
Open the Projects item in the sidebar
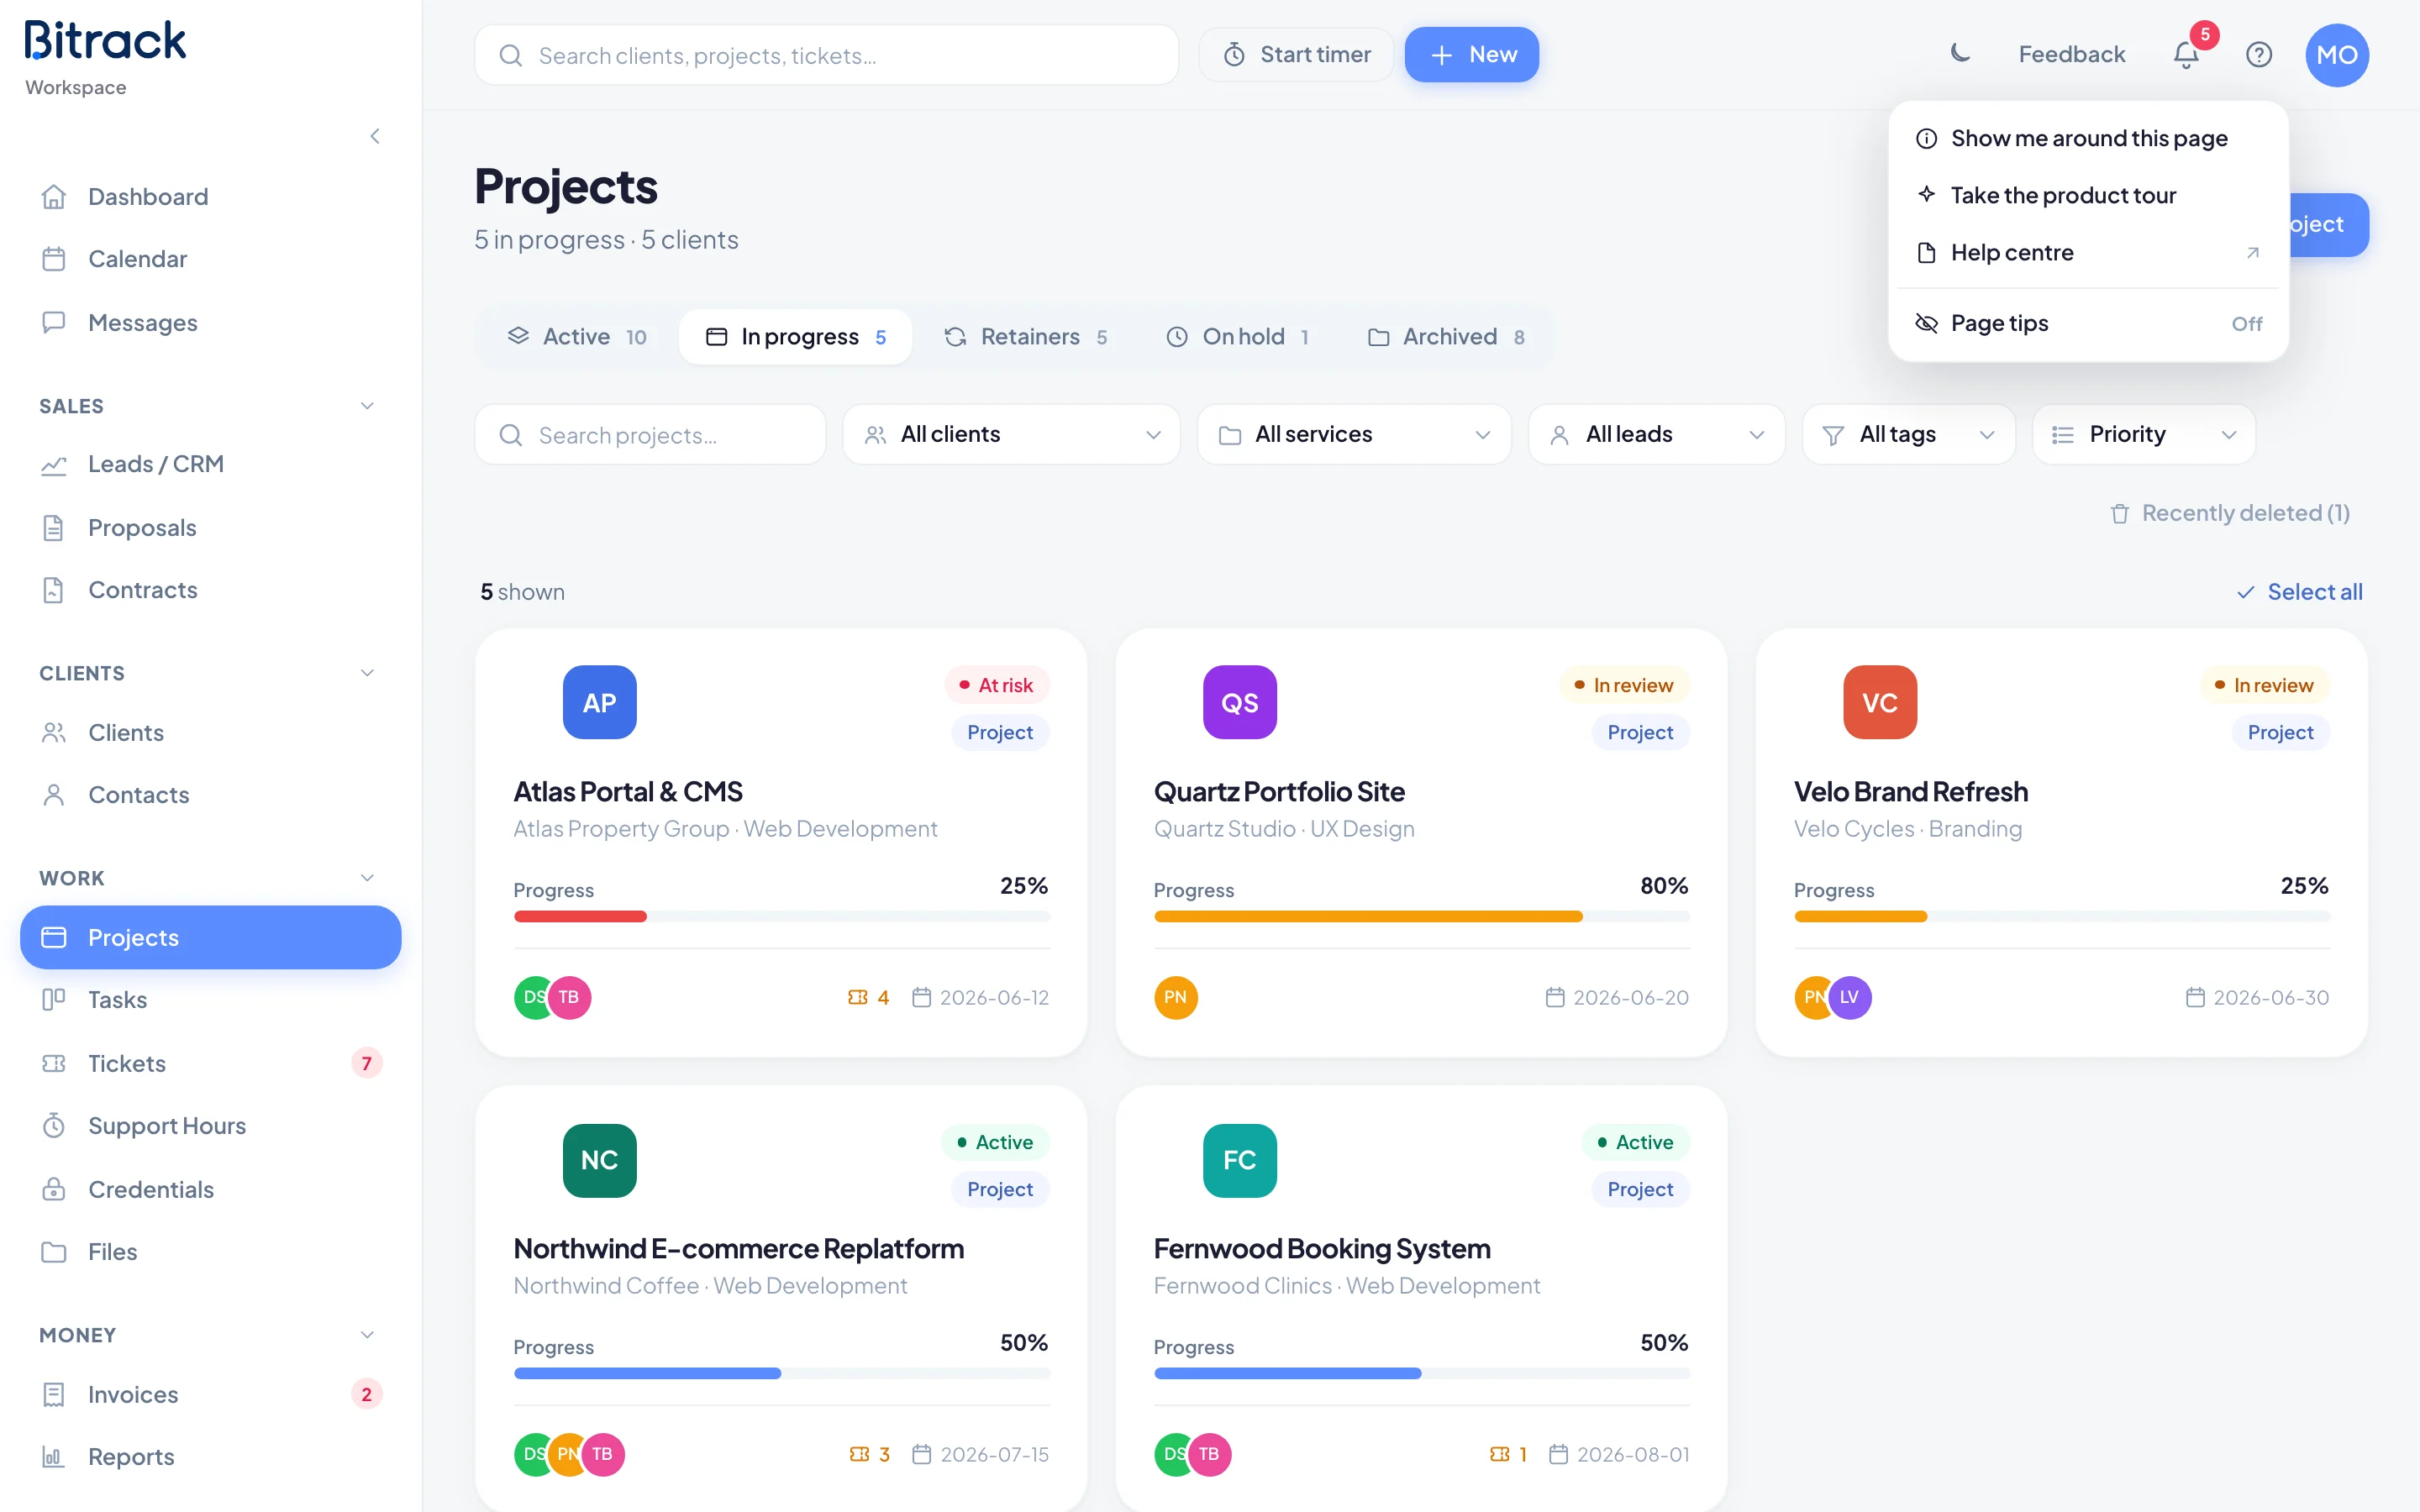click(x=210, y=937)
